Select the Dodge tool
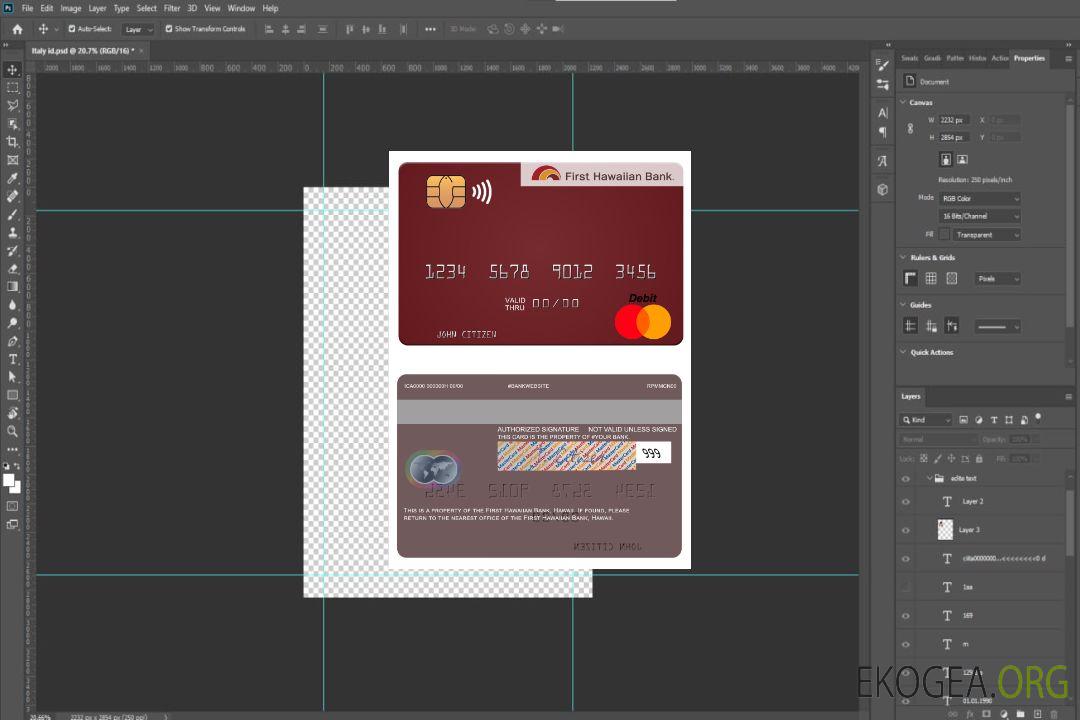The height and width of the screenshot is (720, 1080). coord(12,322)
